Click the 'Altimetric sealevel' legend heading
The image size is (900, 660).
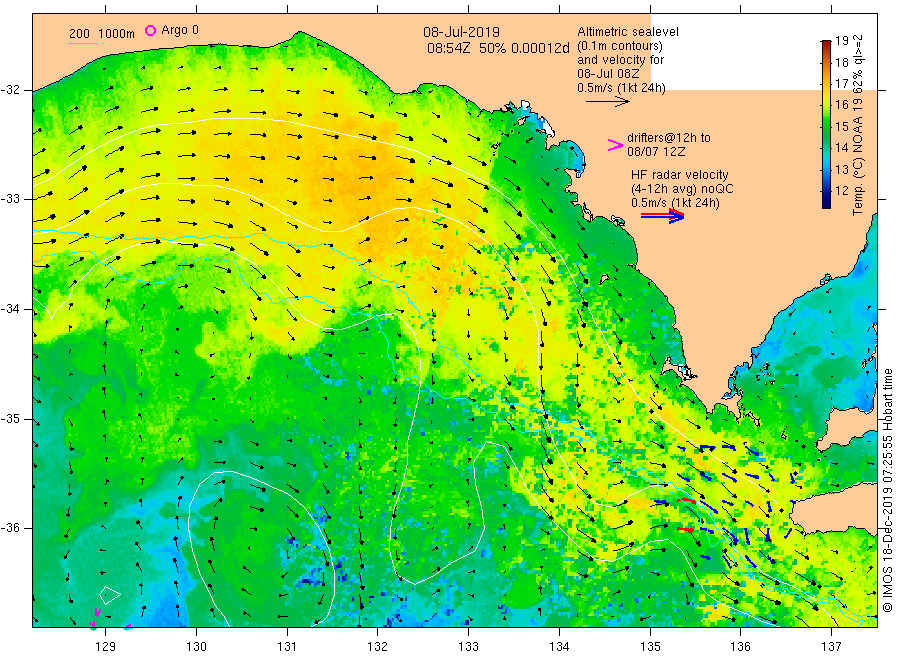pos(628,32)
